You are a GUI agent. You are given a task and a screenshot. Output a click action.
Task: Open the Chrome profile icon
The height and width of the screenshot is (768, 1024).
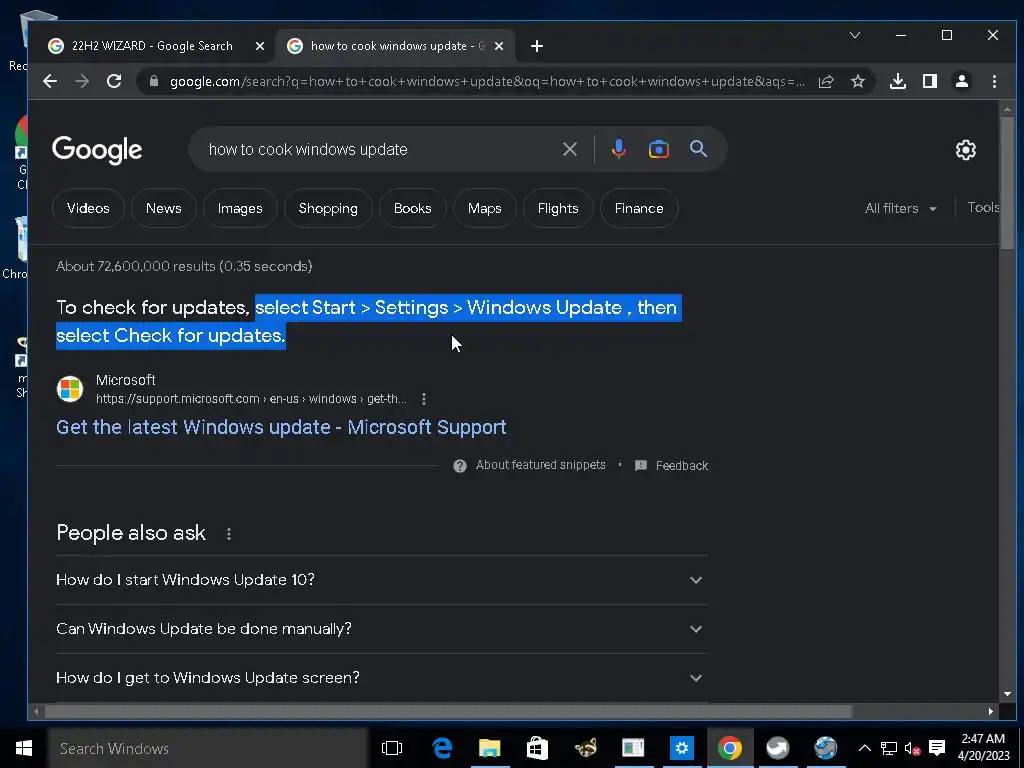point(962,81)
